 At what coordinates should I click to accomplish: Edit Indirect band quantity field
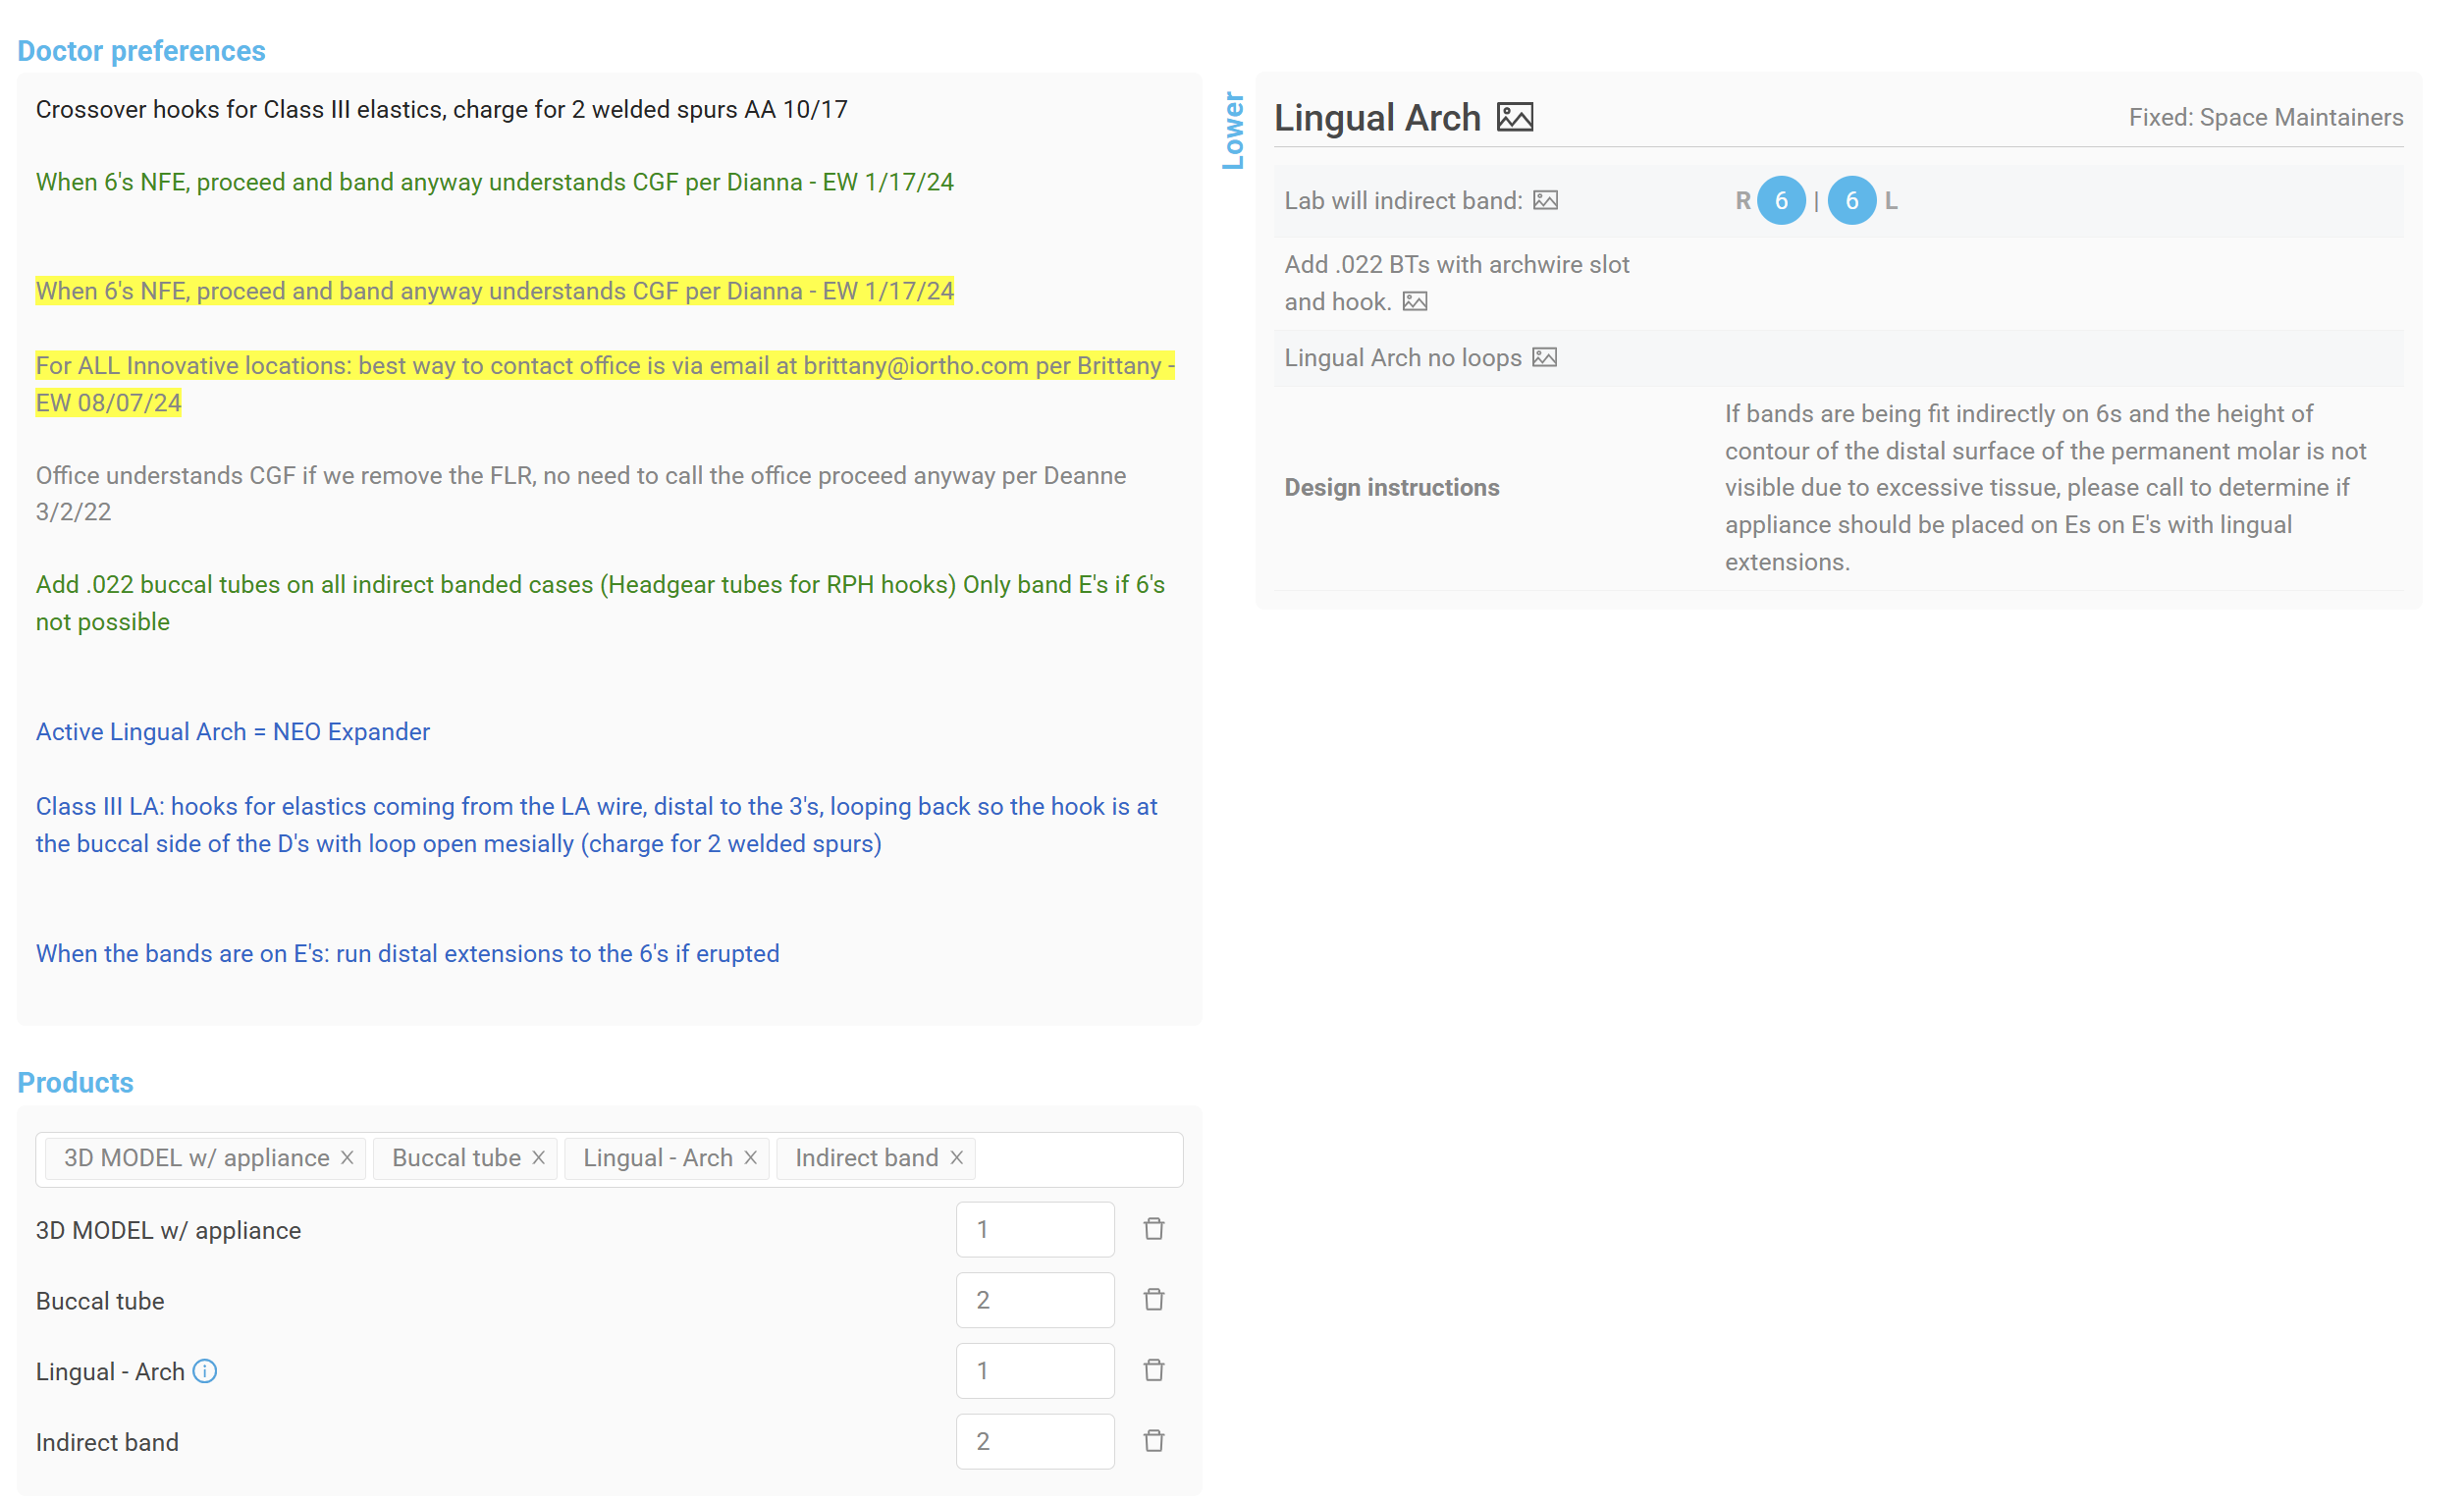click(1034, 1441)
